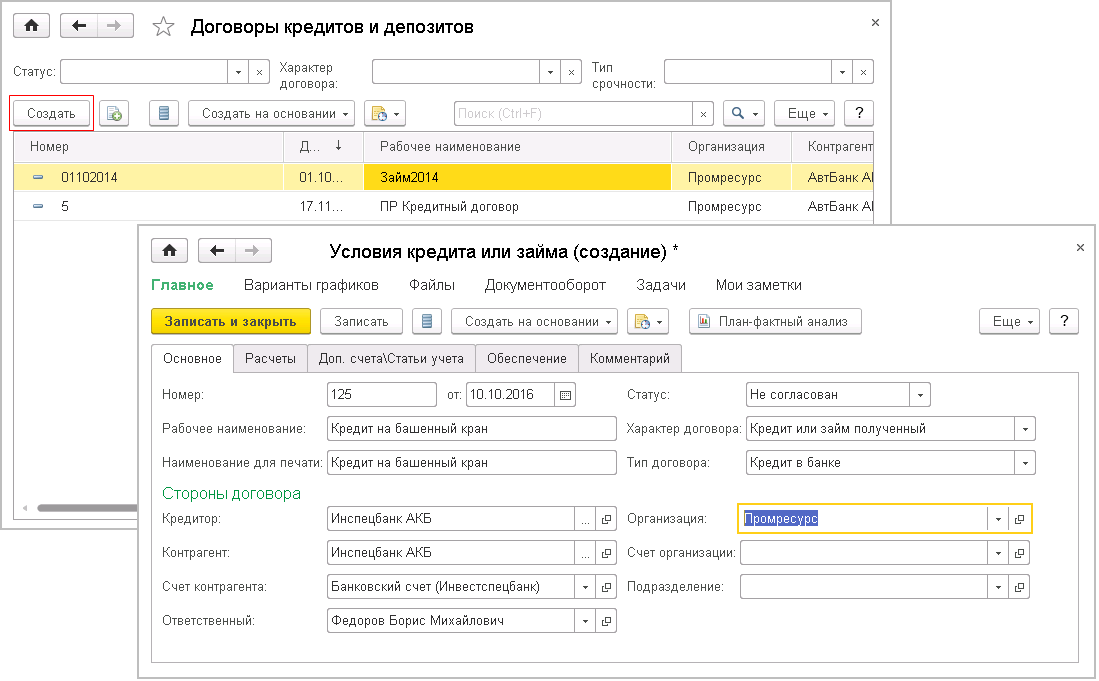Switch to the Расчеты tab

[x=270, y=359]
